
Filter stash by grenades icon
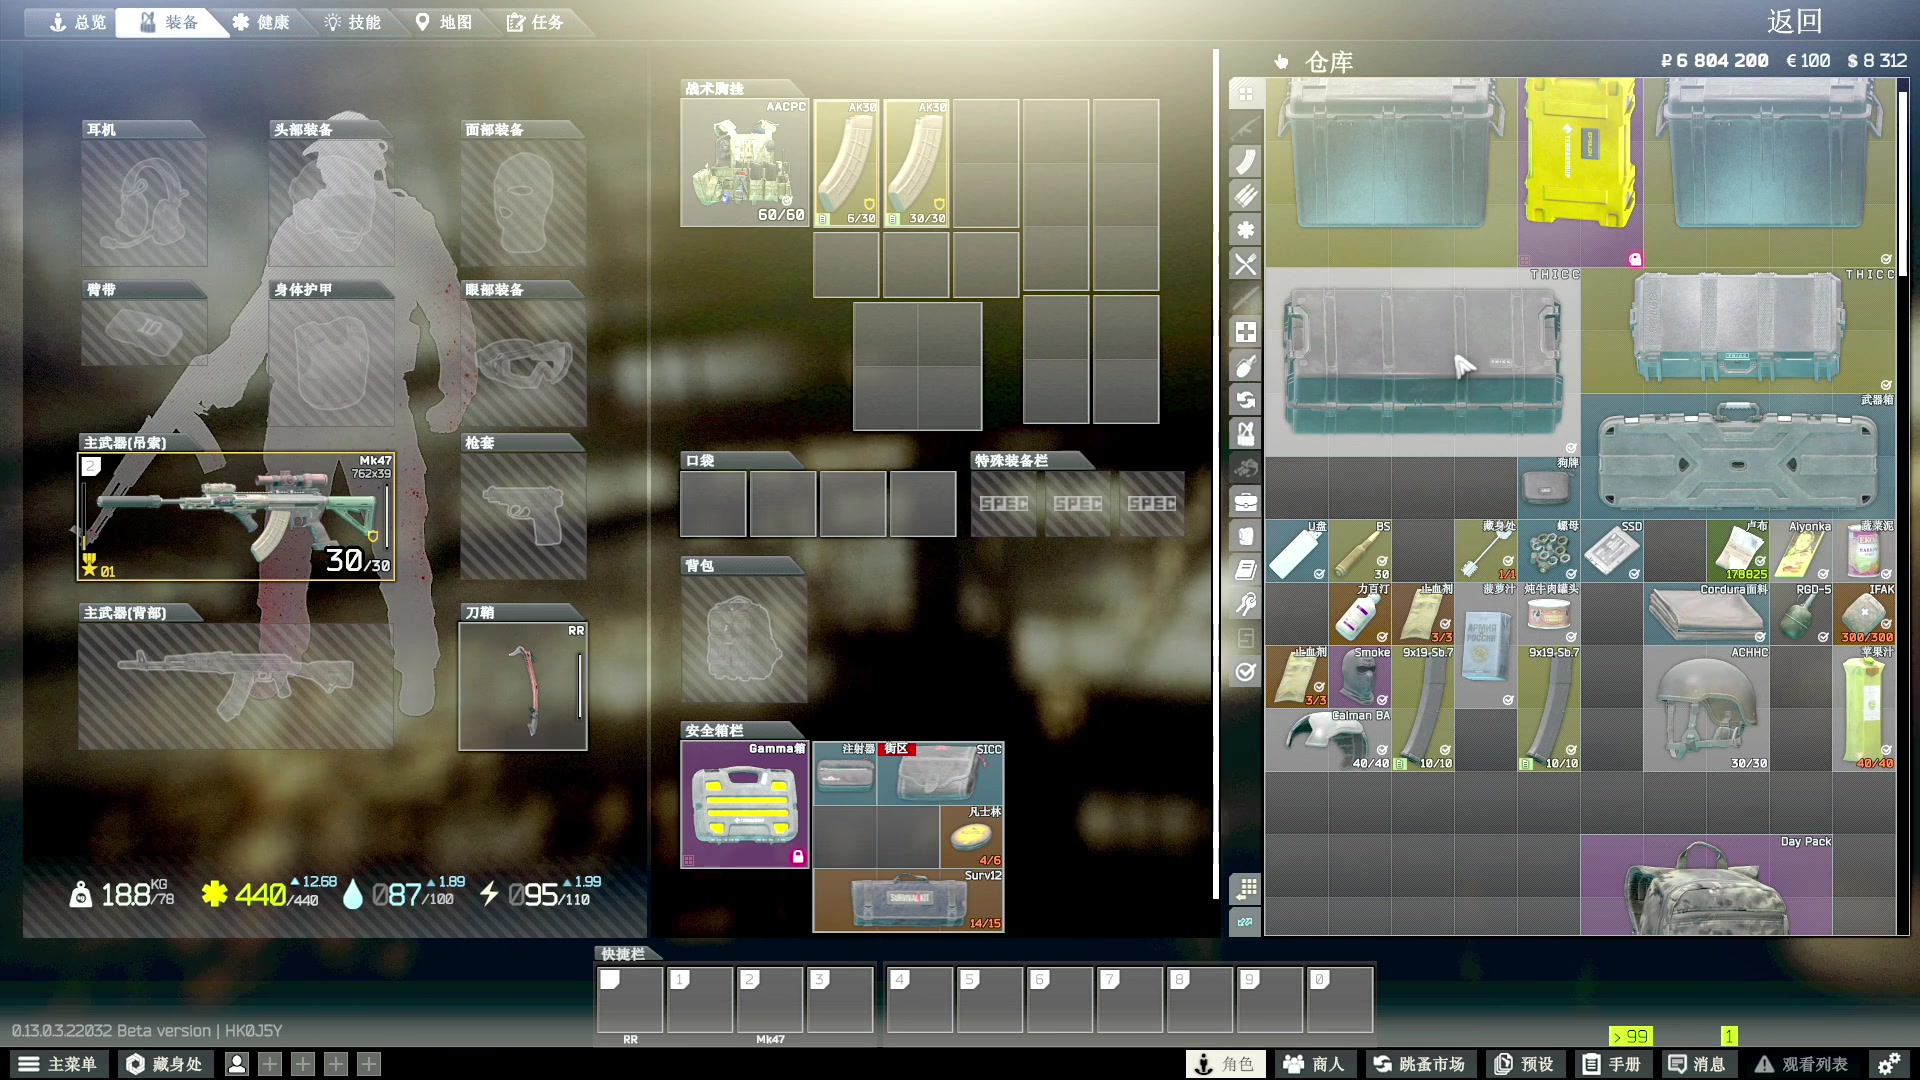coord(1245,366)
